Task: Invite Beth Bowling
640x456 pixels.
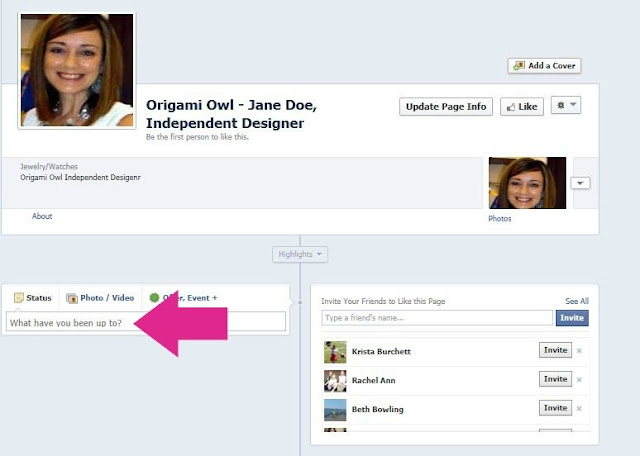Action: (555, 408)
